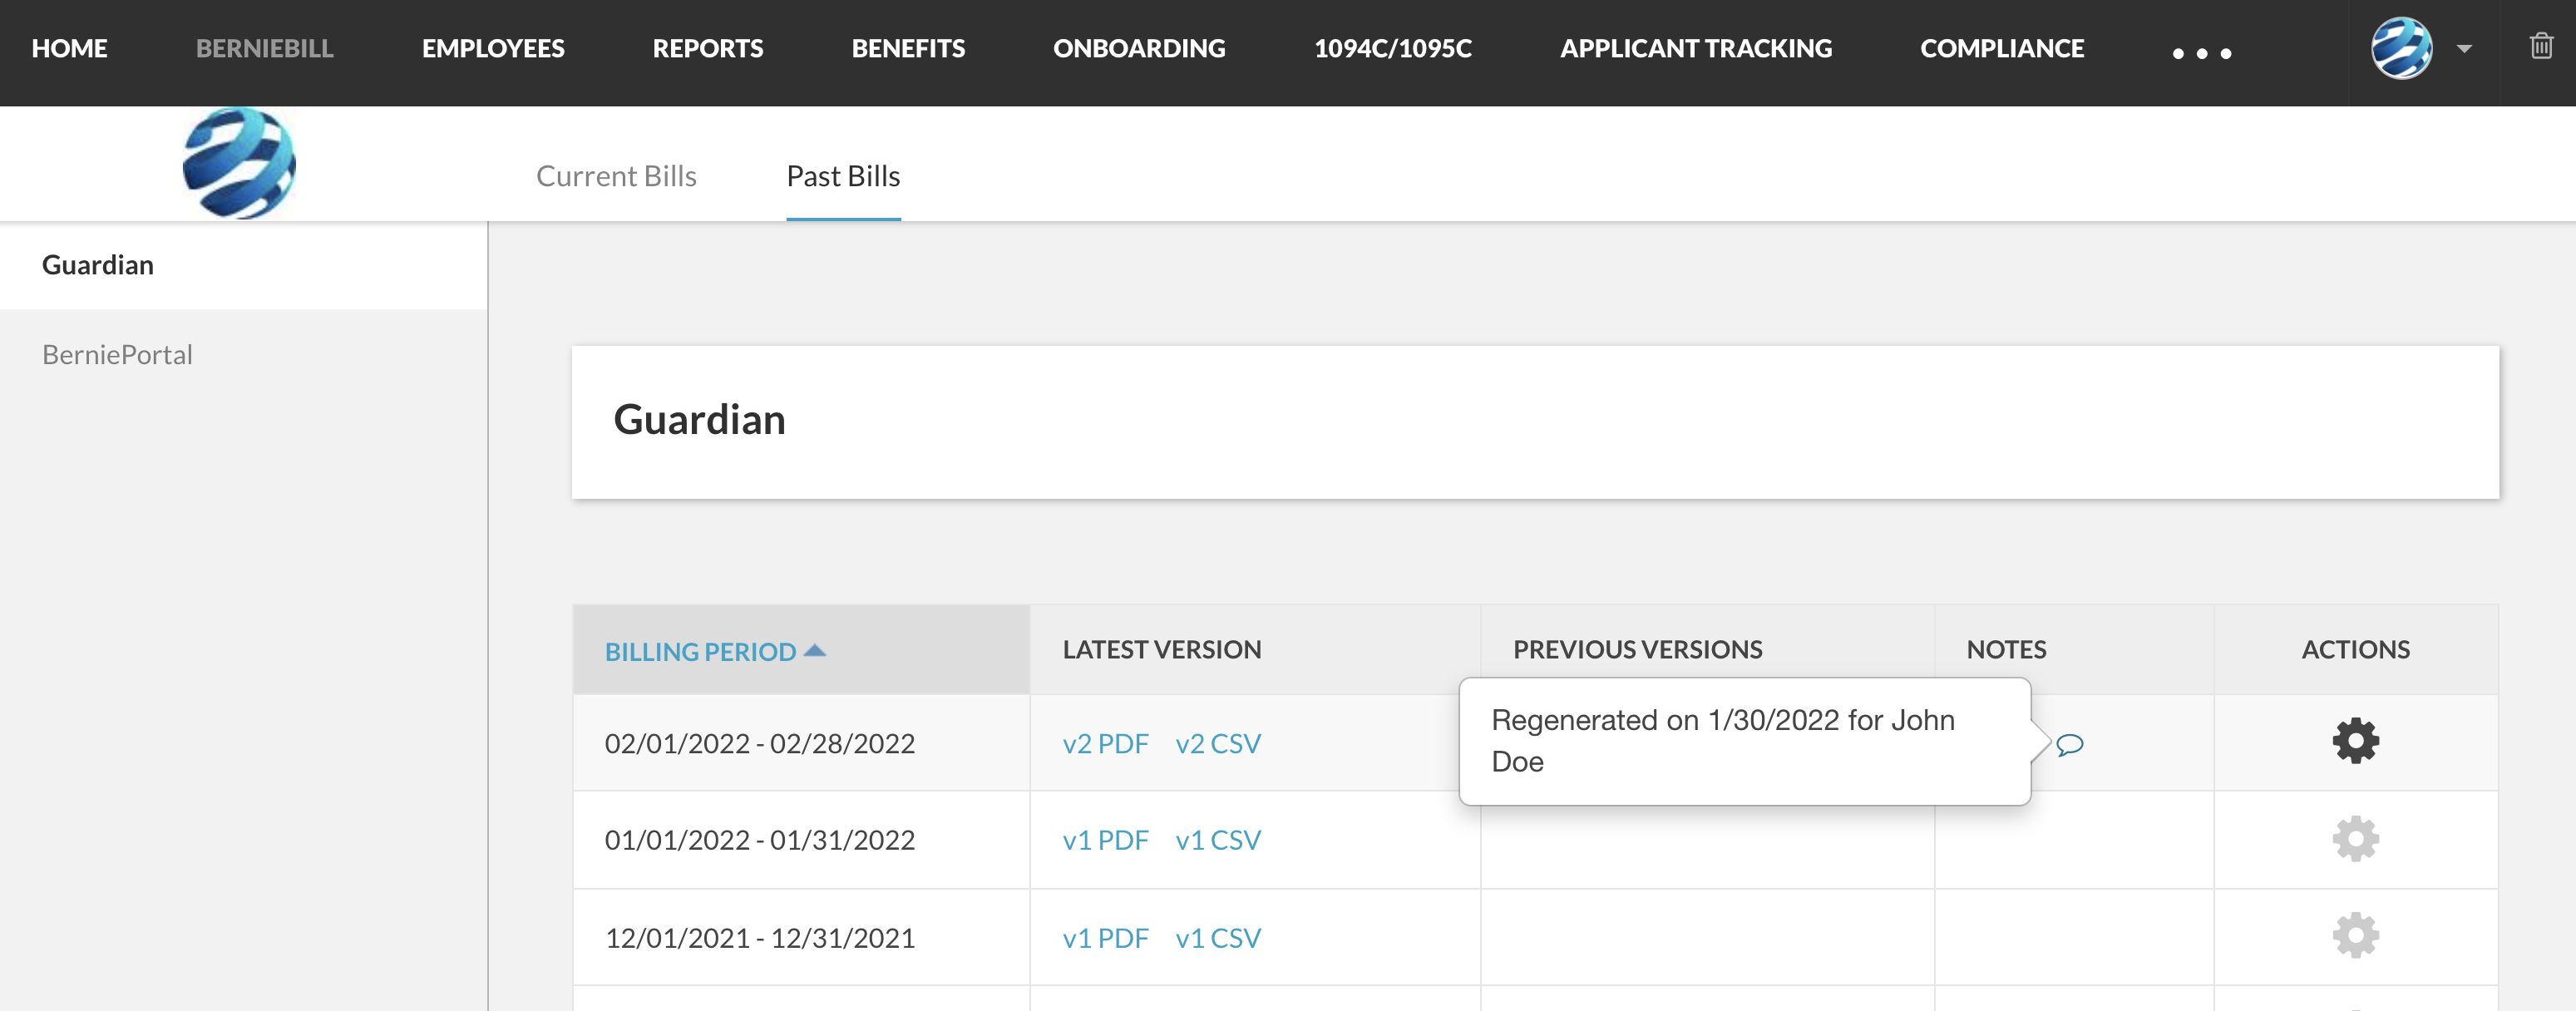
Task: Download v1 PDF for January 2022
Action: coord(1105,840)
